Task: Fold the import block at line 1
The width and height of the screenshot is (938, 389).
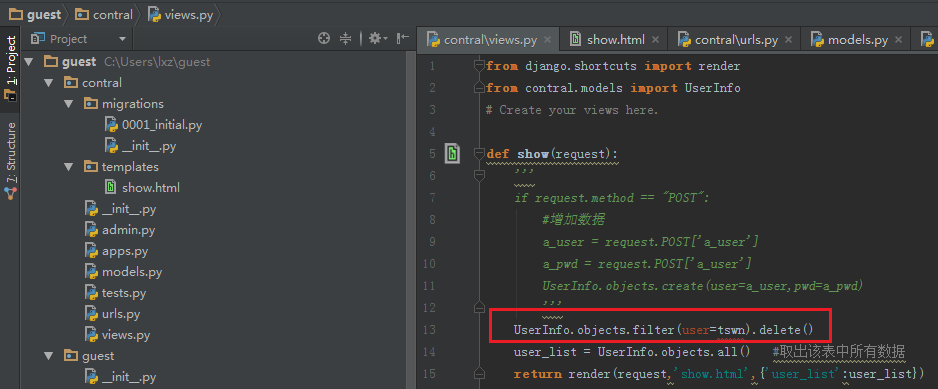Action: point(479,66)
